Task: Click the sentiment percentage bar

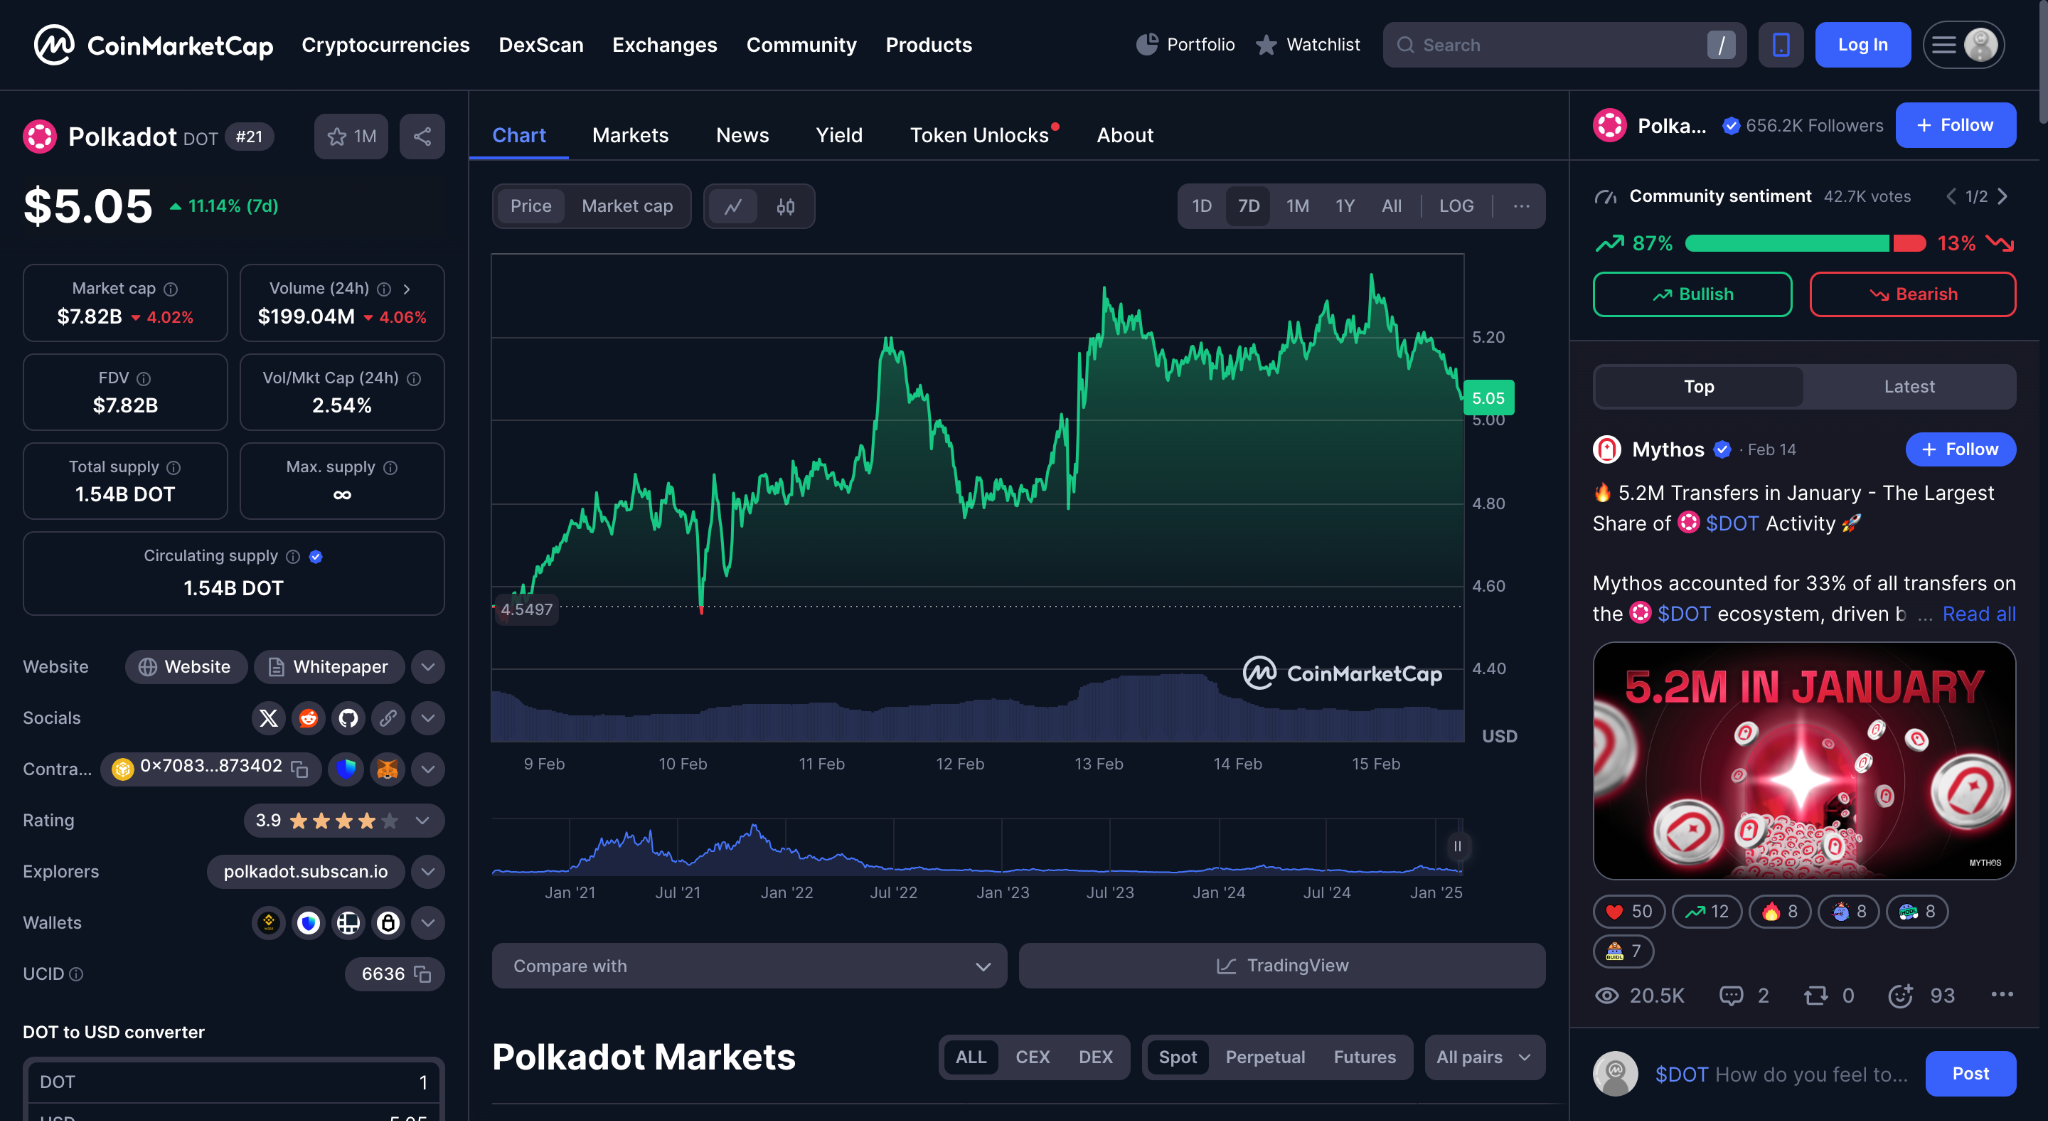Action: click(x=1805, y=243)
